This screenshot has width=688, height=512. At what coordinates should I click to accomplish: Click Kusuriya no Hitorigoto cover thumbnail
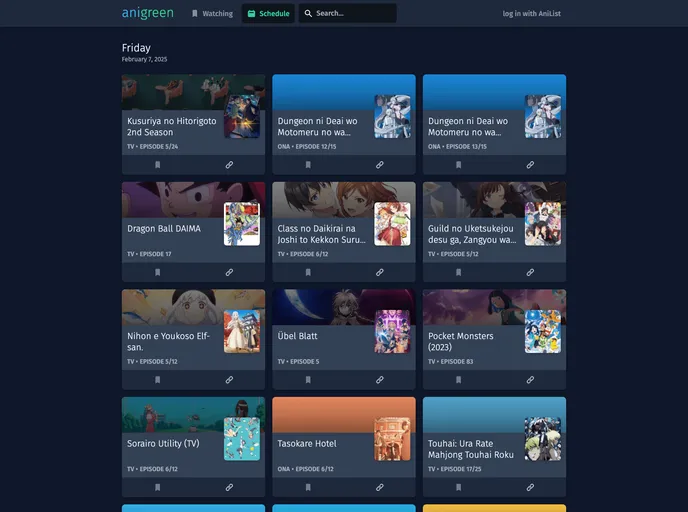pos(242,117)
